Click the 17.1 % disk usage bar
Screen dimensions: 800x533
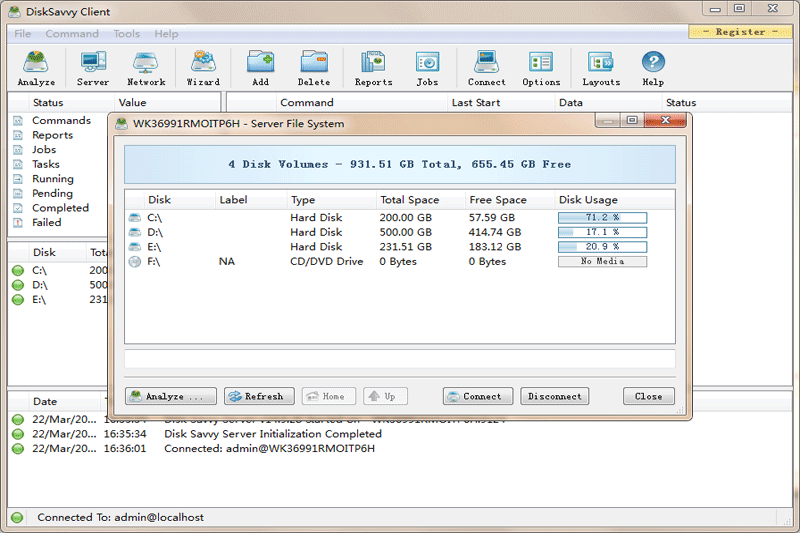603,233
